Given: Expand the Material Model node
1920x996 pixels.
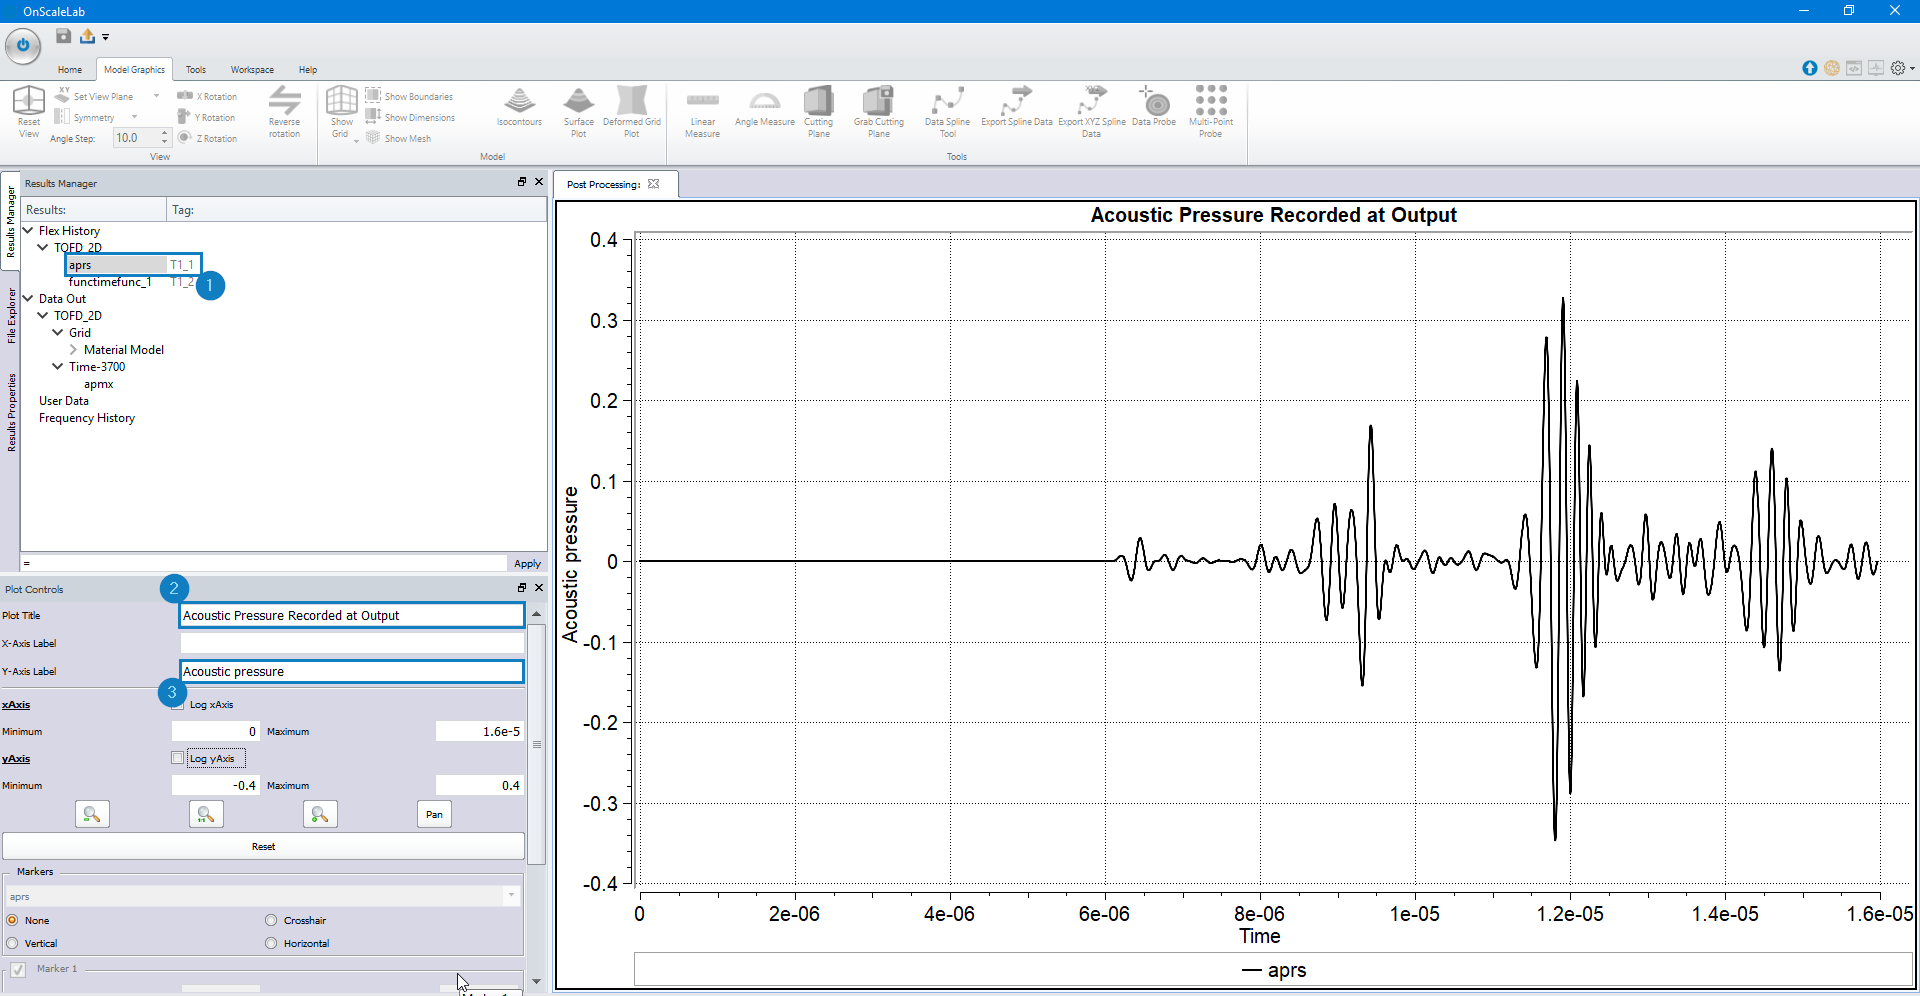Looking at the screenshot, I should click(73, 350).
